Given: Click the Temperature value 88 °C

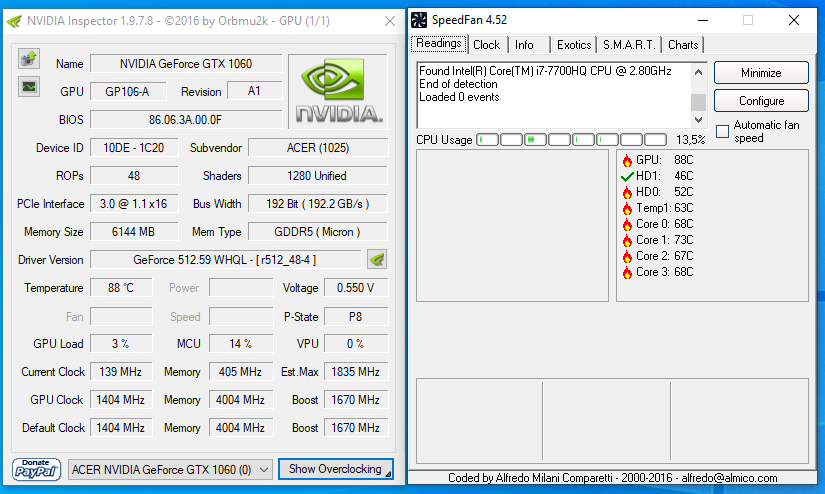Looking at the screenshot, I should tap(121, 288).
